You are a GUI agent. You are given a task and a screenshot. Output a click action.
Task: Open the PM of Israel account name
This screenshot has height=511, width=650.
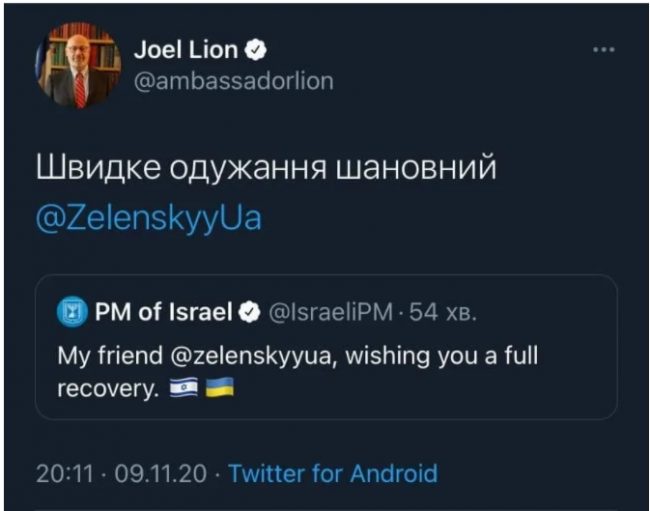(x=162, y=313)
